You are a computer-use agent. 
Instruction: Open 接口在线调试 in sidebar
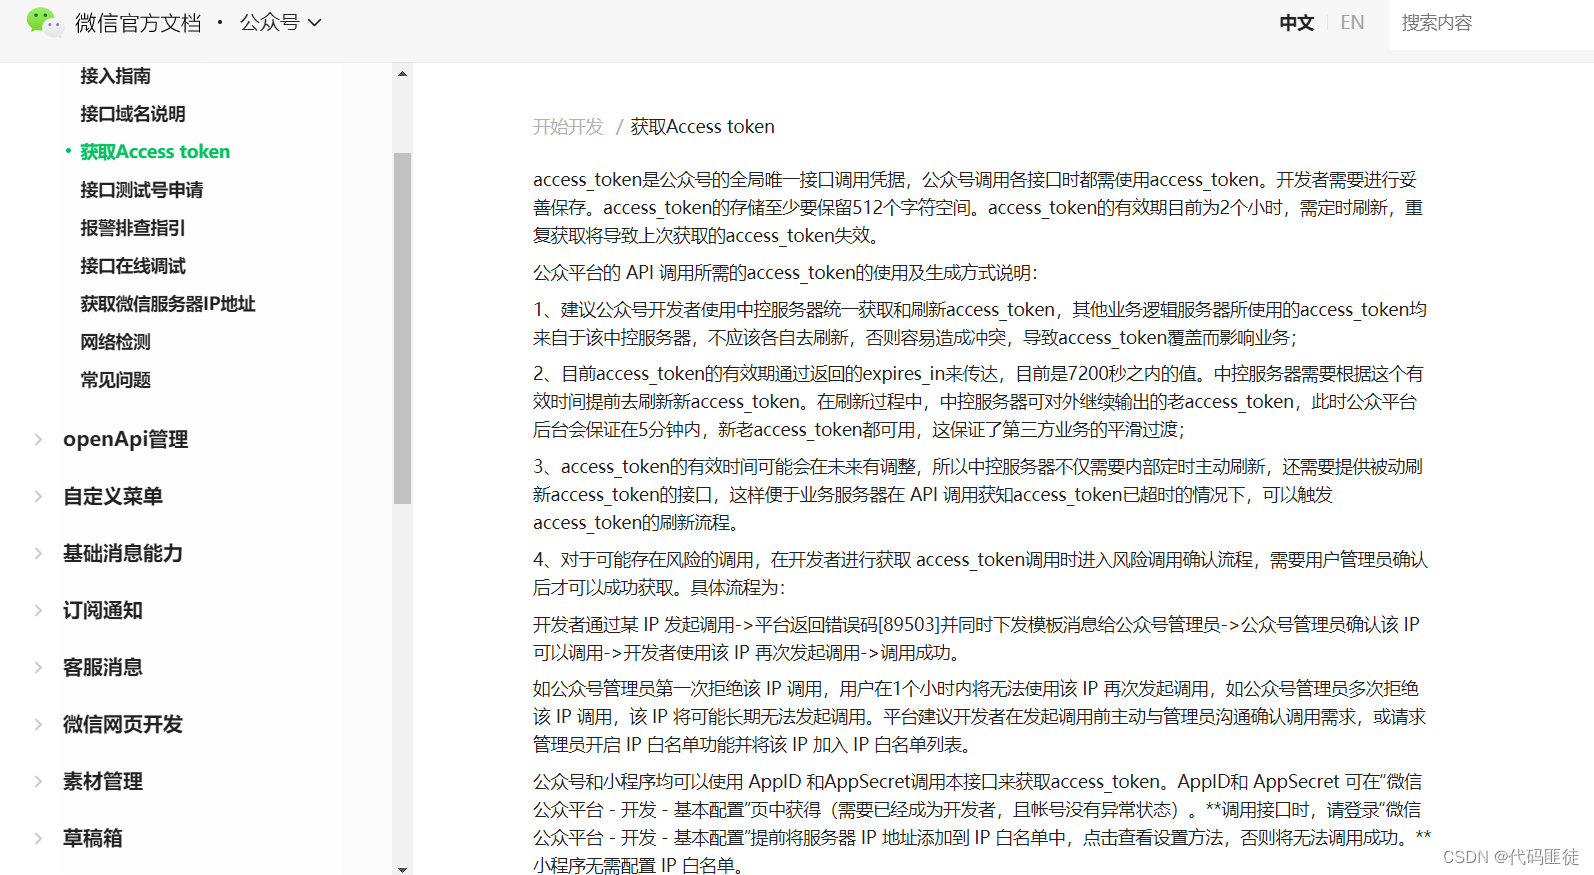click(x=133, y=266)
